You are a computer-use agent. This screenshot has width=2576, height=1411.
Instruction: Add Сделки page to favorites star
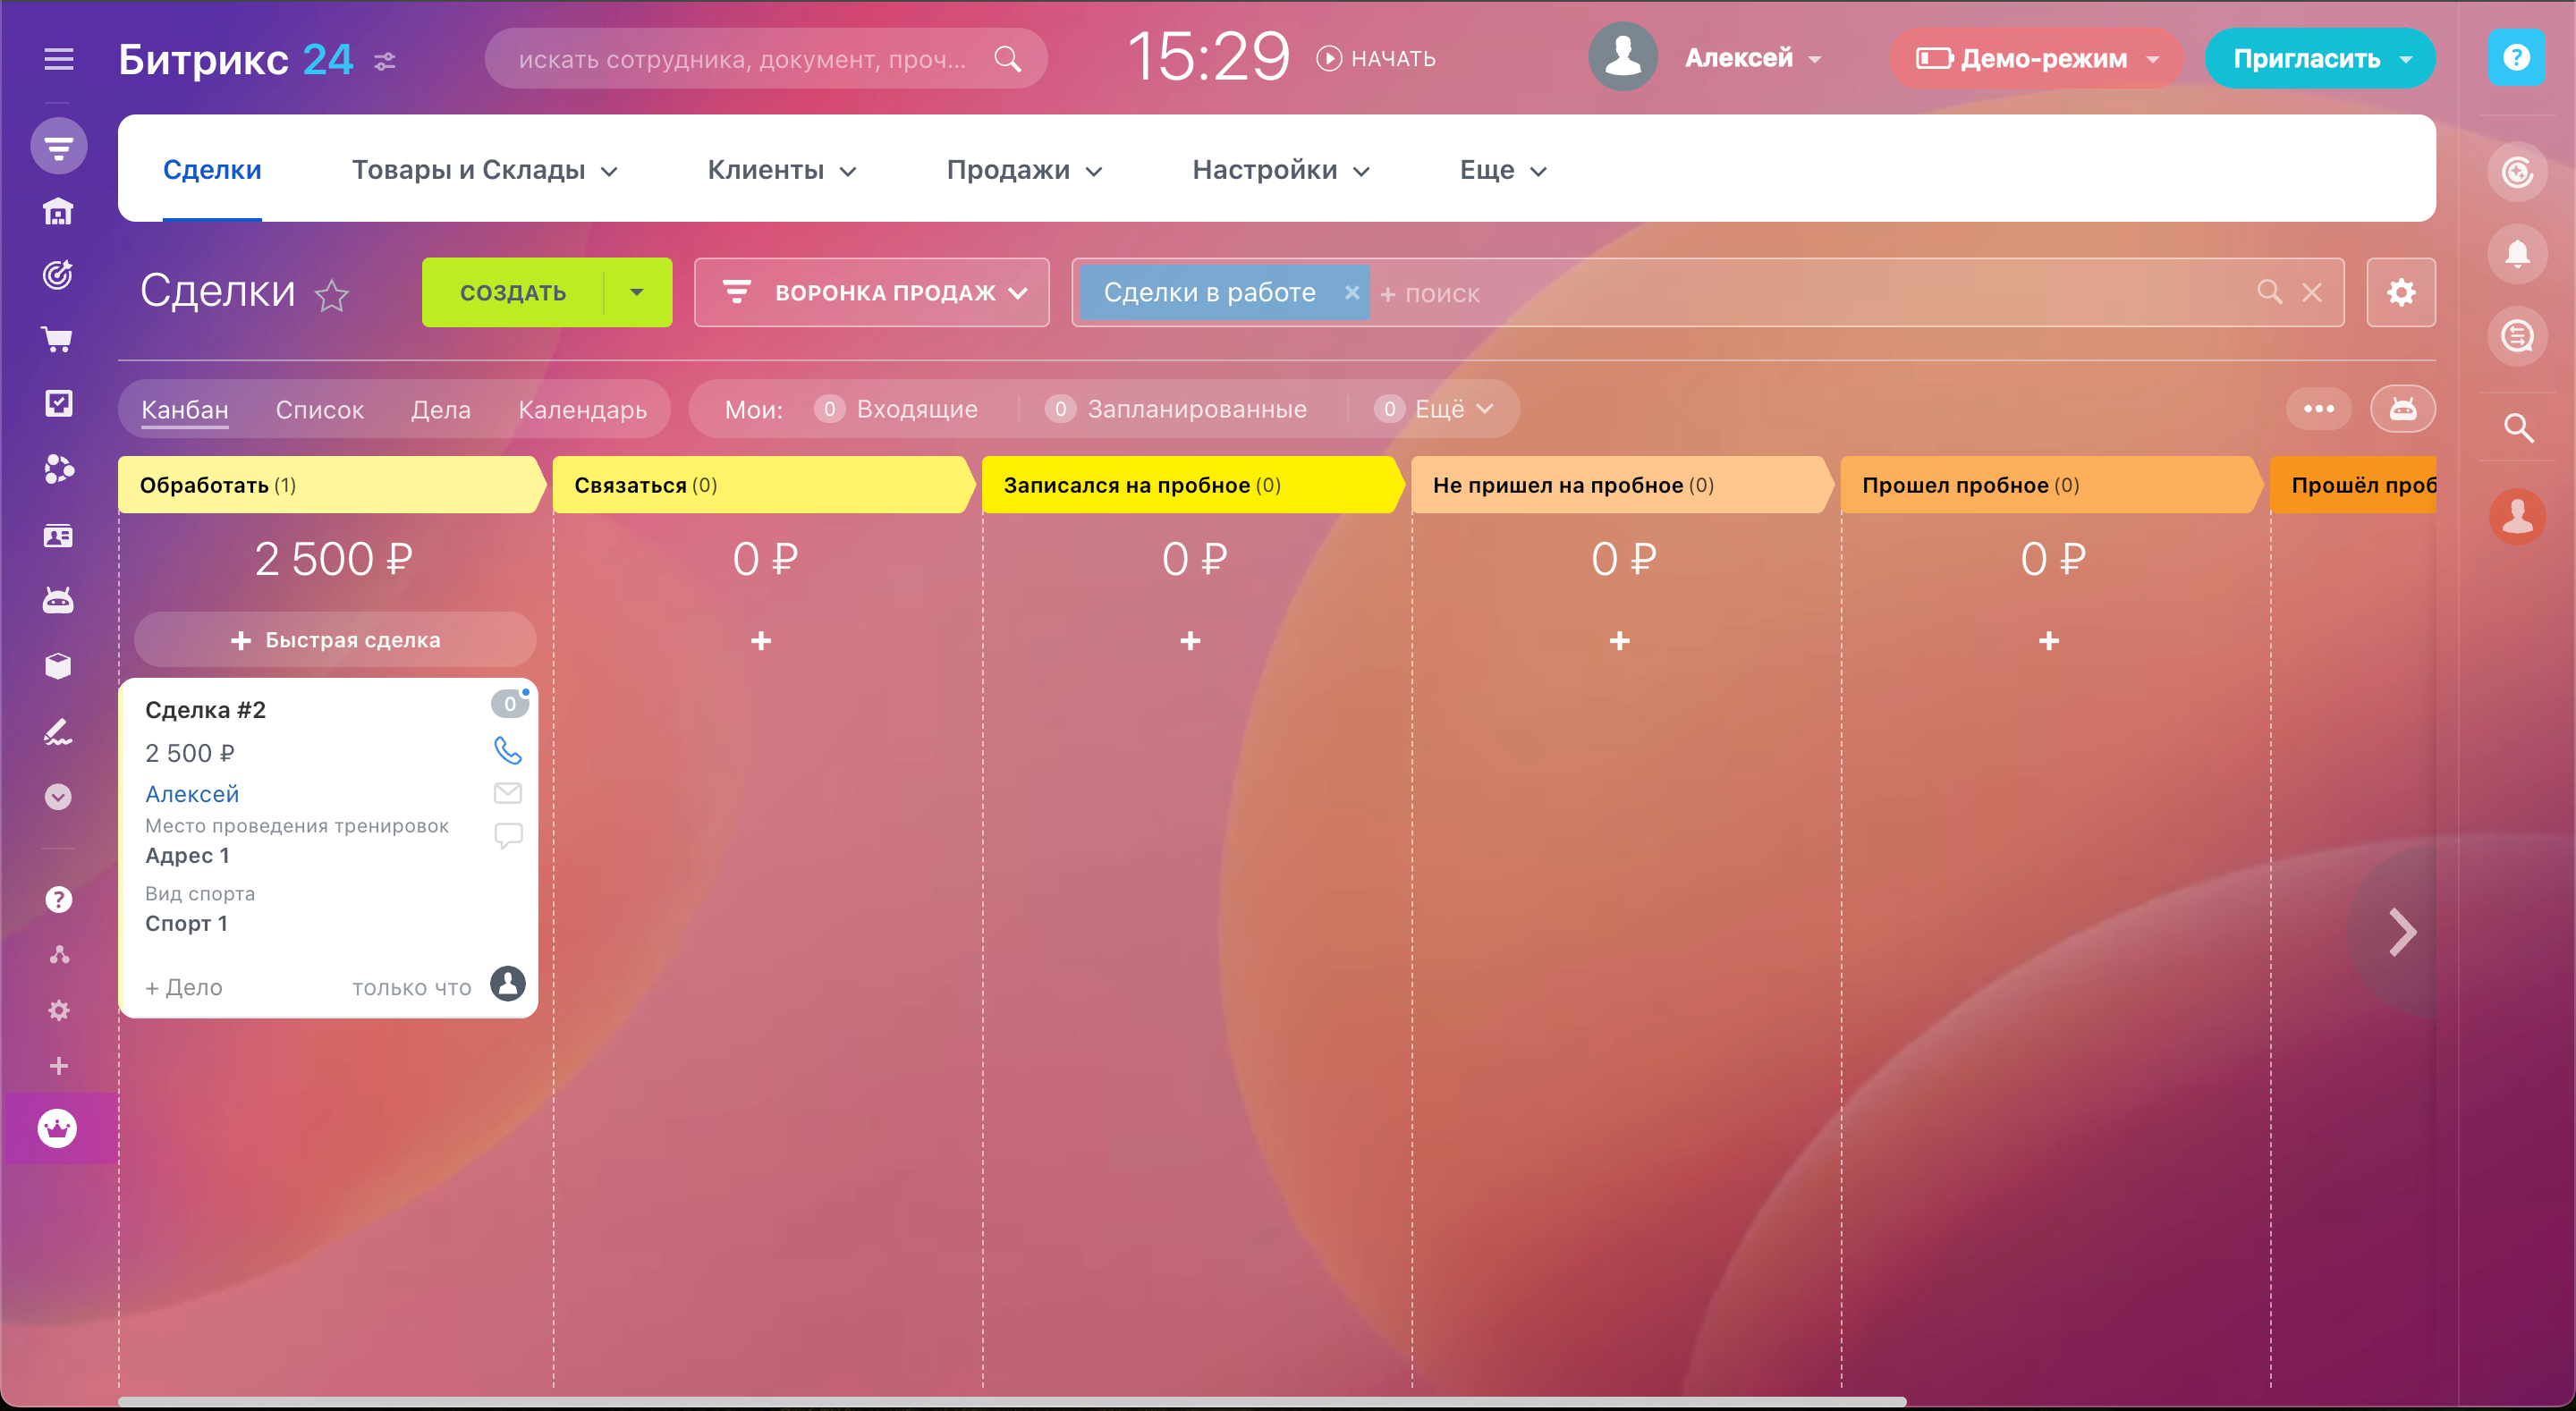[x=332, y=295]
